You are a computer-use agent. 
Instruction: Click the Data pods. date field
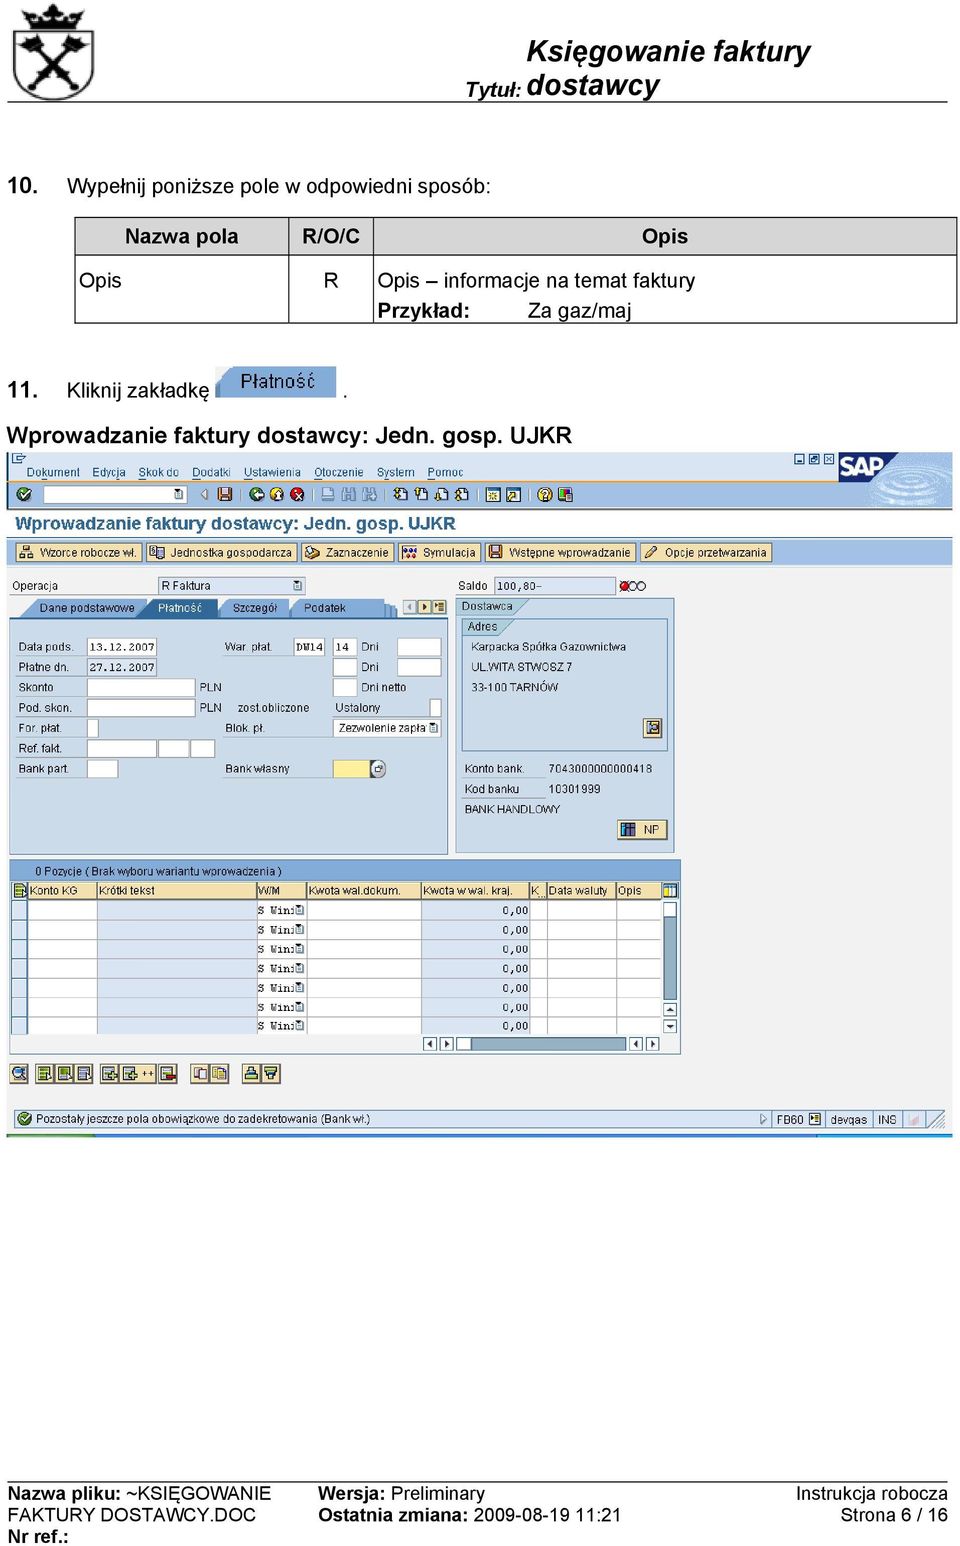pos(122,647)
